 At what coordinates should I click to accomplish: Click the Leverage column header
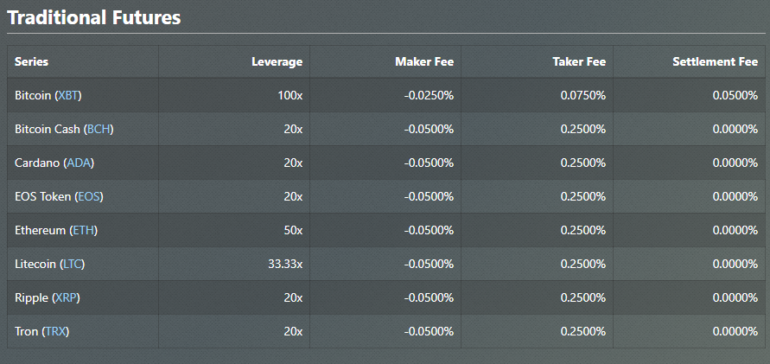pyautogui.click(x=277, y=62)
